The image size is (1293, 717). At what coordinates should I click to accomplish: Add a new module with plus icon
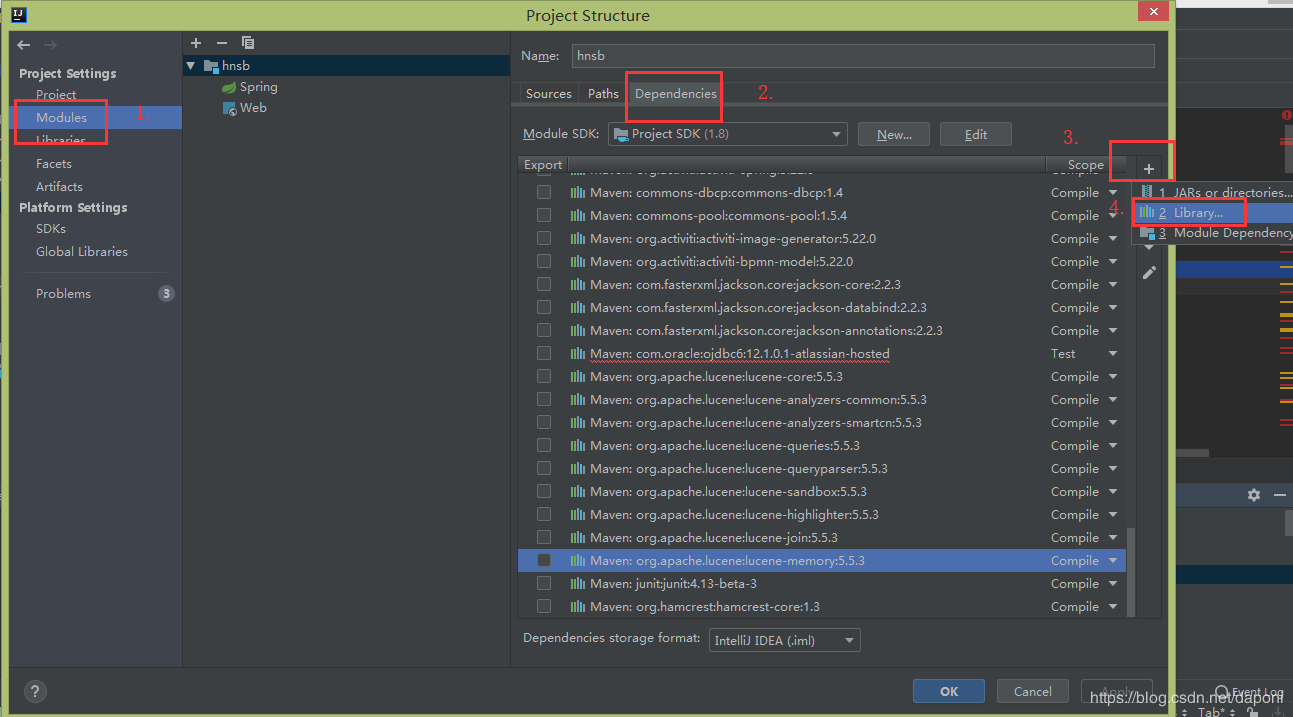point(196,43)
